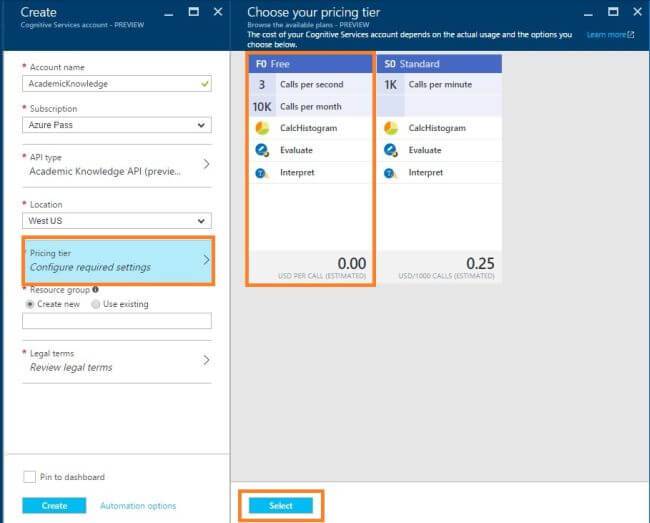Click CalcHistogram icon in Standard tier
The width and height of the screenshot is (650, 523).
pyautogui.click(x=390, y=128)
